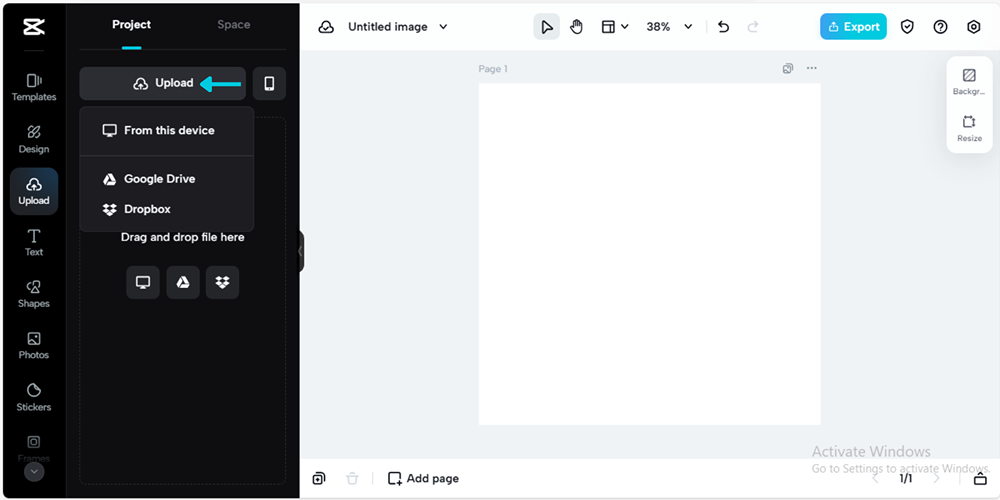1000x500 pixels.
Task: Open the Untitled image name dropdown
Action: 398,27
